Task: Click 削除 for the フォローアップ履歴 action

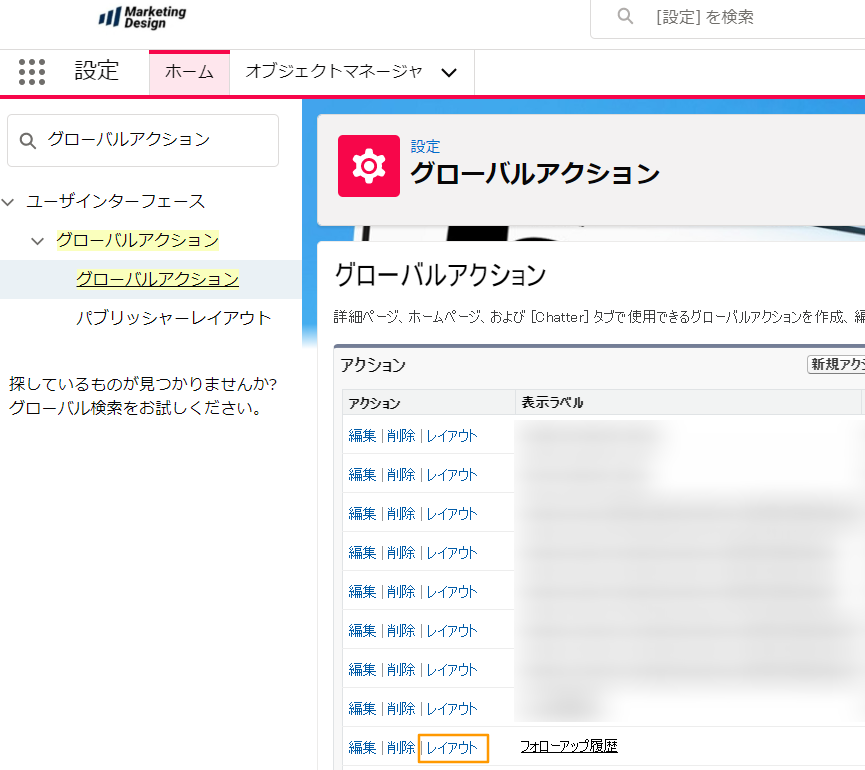Action: [401, 747]
